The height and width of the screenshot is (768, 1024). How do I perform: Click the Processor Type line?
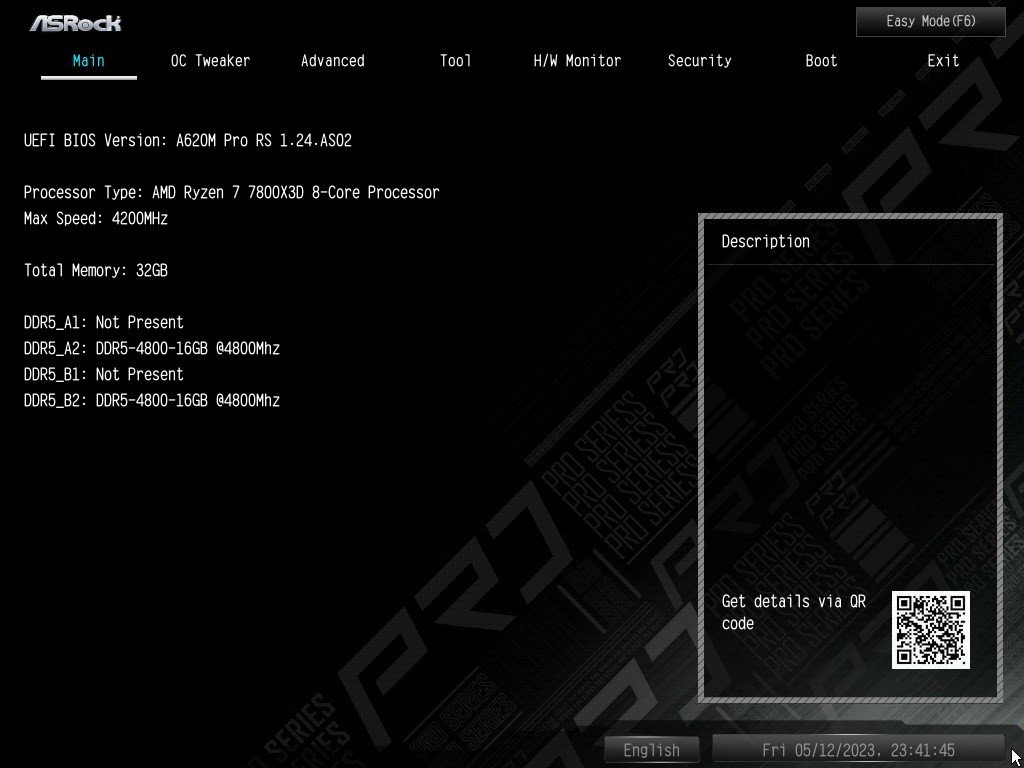coord(231,193)
